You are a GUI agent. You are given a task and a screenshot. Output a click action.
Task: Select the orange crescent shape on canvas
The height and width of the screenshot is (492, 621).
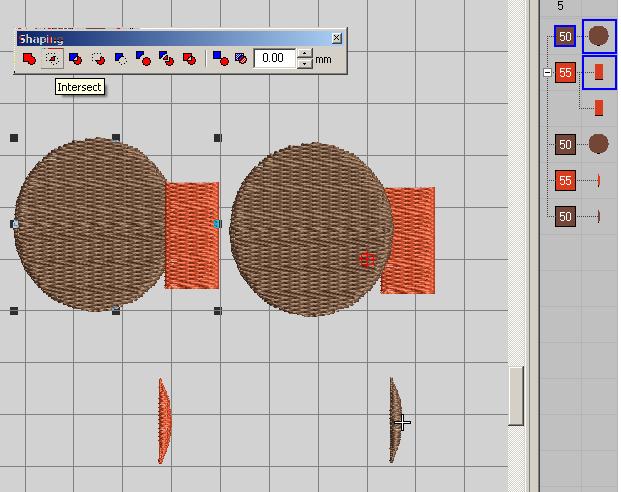click(x=163, y=420)
